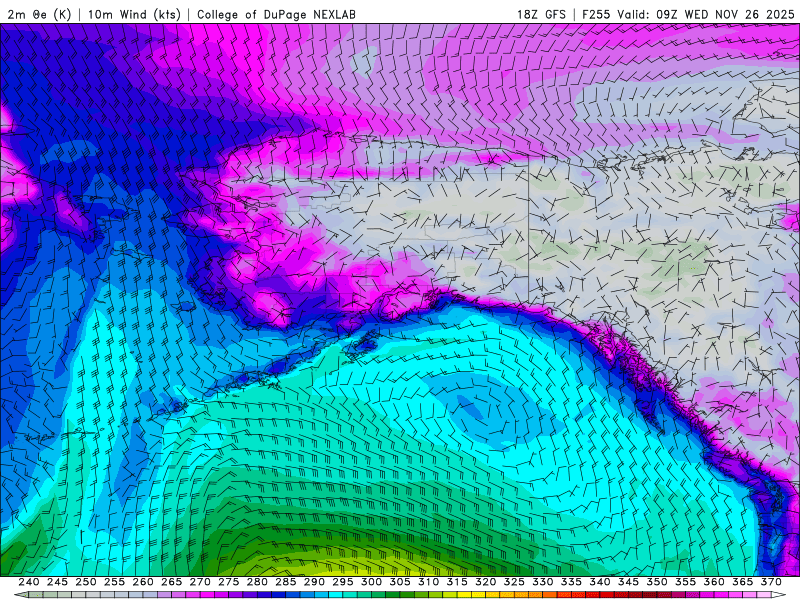The image size is (800, 600).
Task: Select legend value 320
Action: [486, 582]
